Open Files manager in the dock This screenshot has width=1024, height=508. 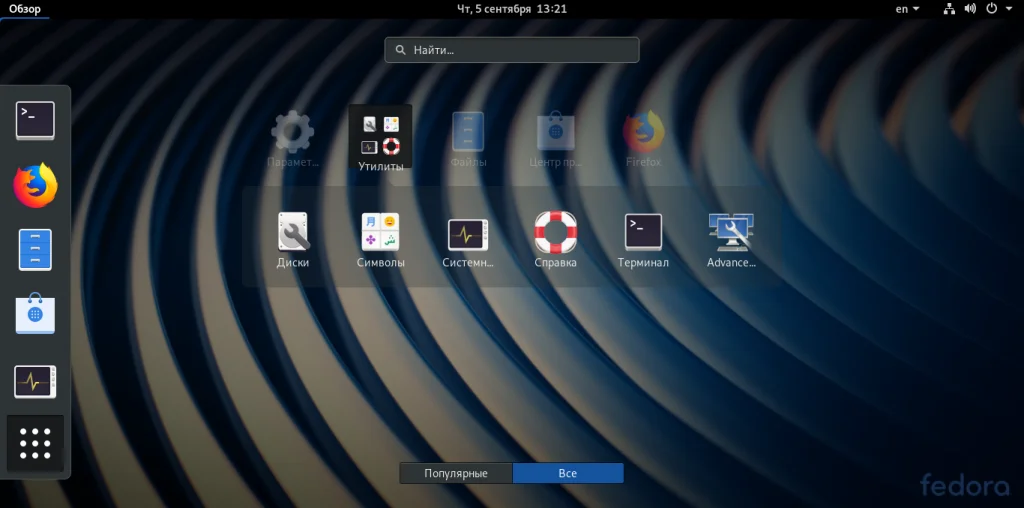pyautogui.click(x=35, y=249)
